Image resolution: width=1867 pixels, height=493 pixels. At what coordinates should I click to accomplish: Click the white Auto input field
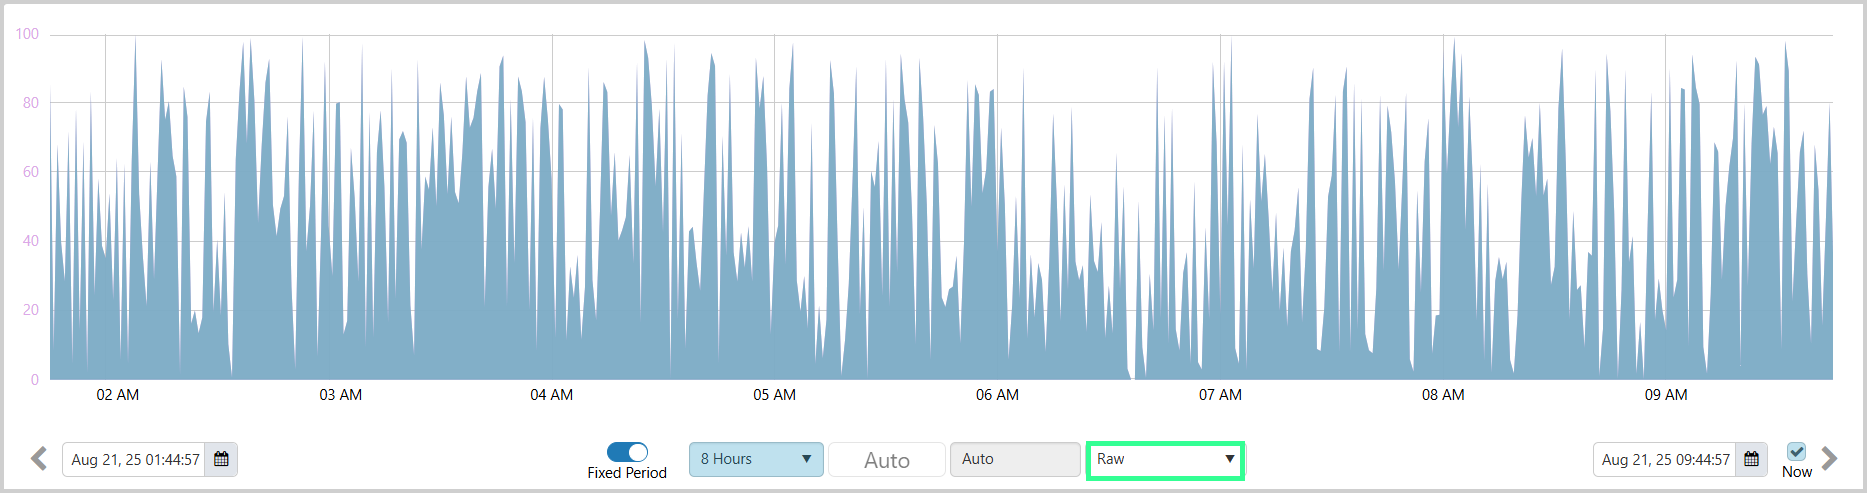(886, 460)
